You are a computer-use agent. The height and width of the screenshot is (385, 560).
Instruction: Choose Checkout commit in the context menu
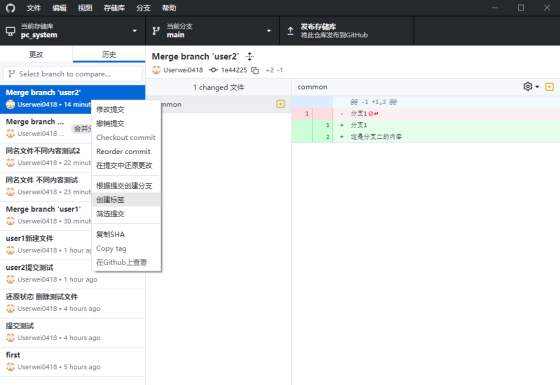click(x=126, y=138)
